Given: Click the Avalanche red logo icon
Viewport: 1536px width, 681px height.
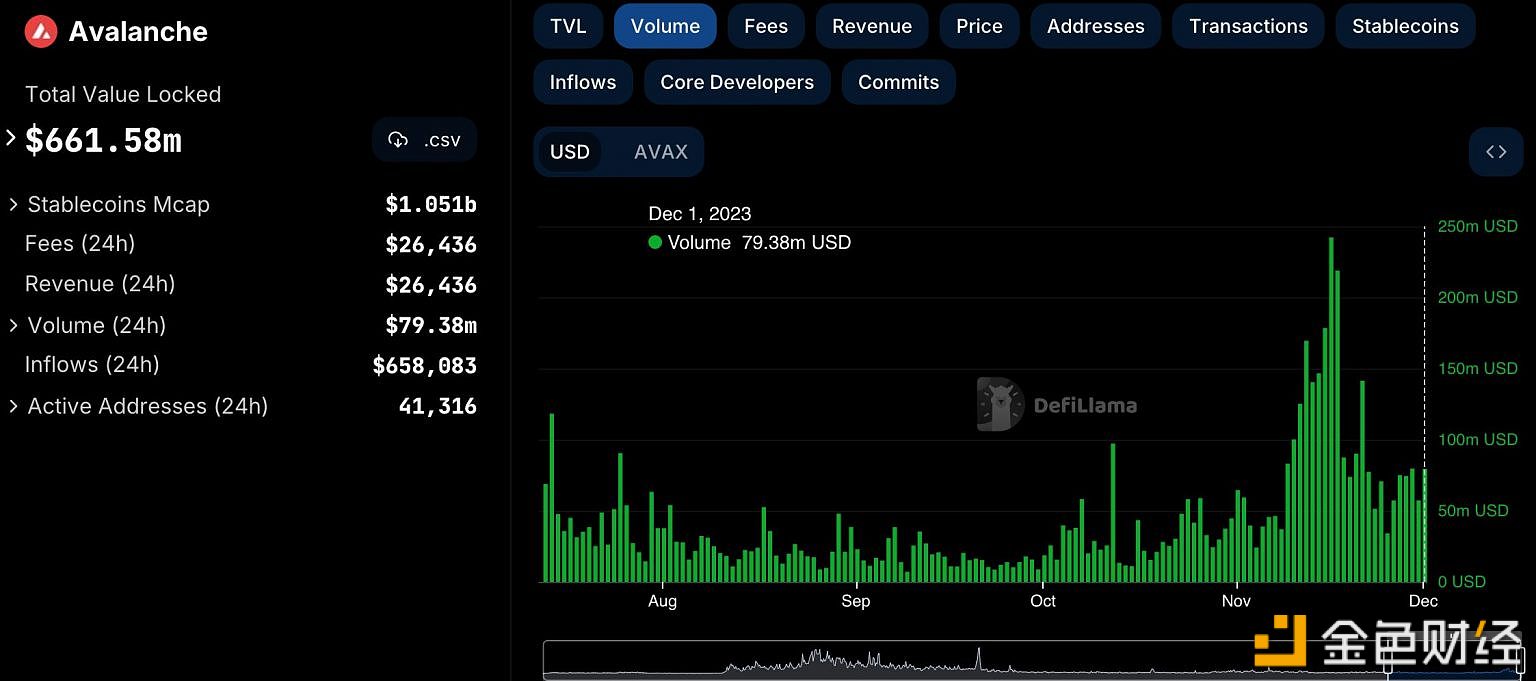Looking at the screenshot, I should click(41, 31).
